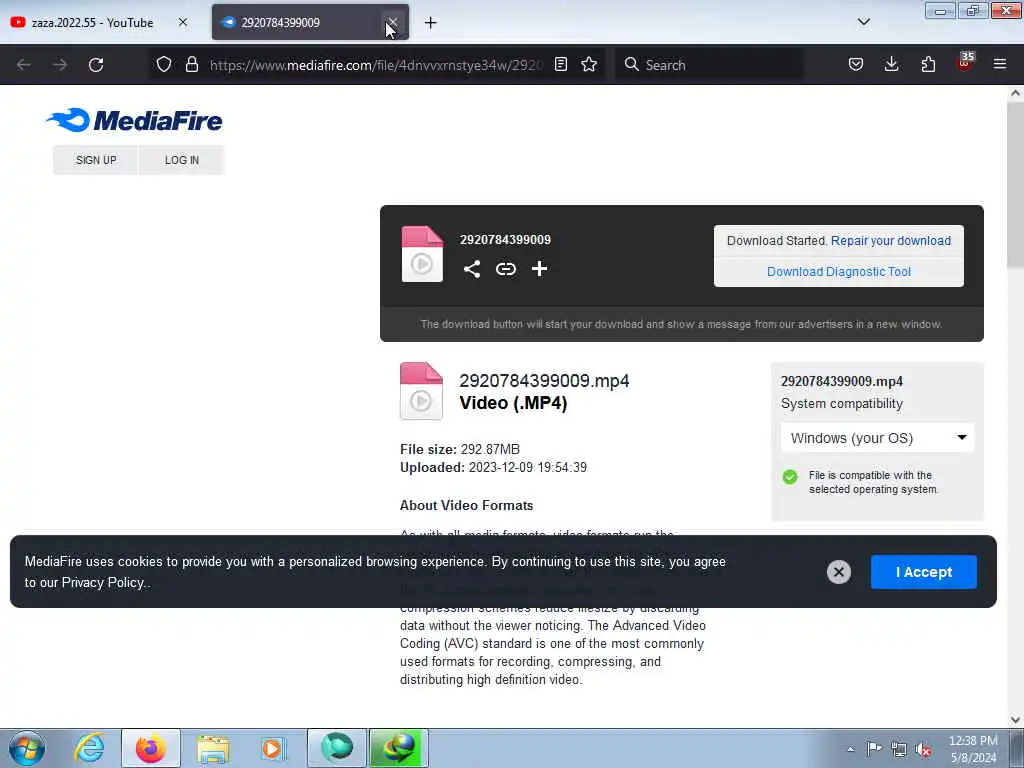The width and height of the screenshot is (1024, 768).
Task: Open the Firefox downloads panel
Action: [891, 64]
